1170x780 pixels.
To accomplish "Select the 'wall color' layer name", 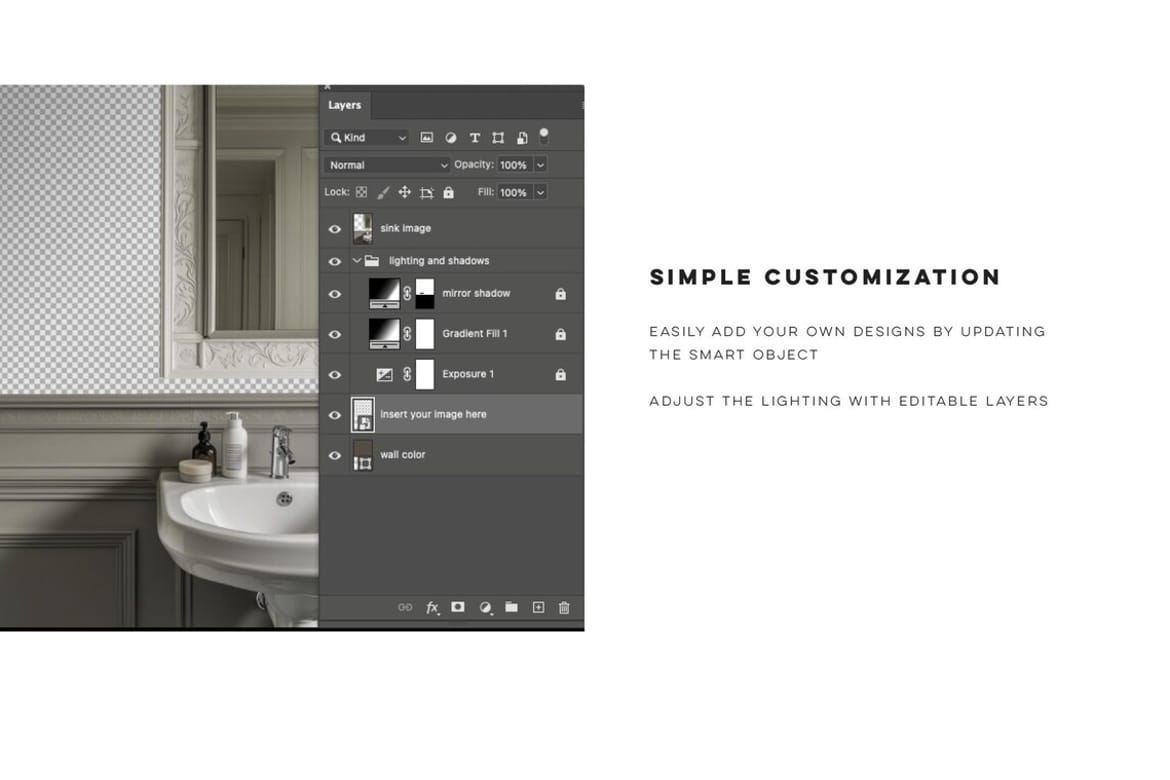I will click(403, 455).
